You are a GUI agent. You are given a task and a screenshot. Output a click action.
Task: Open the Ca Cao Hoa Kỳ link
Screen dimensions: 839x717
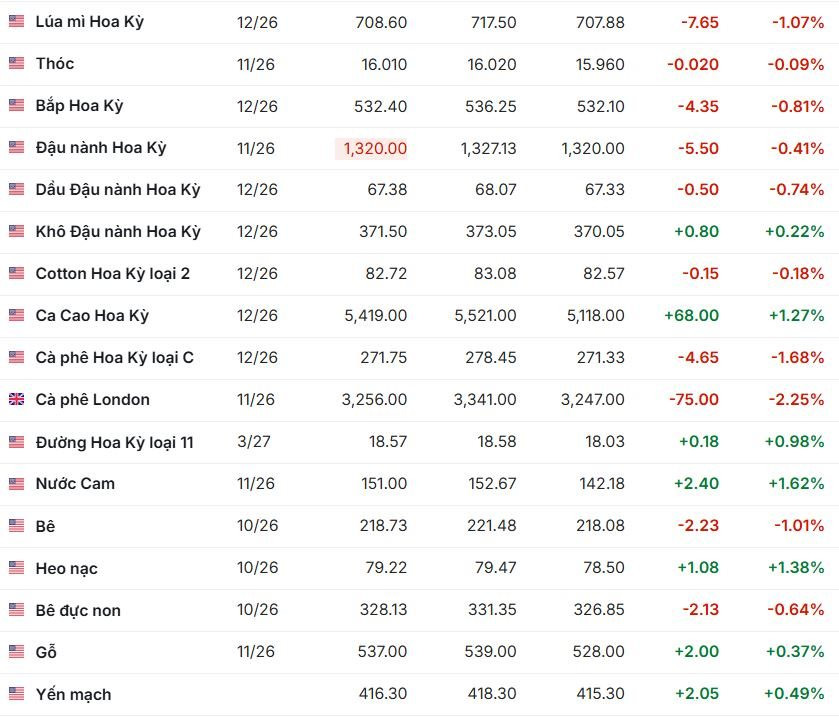point(92,316)
